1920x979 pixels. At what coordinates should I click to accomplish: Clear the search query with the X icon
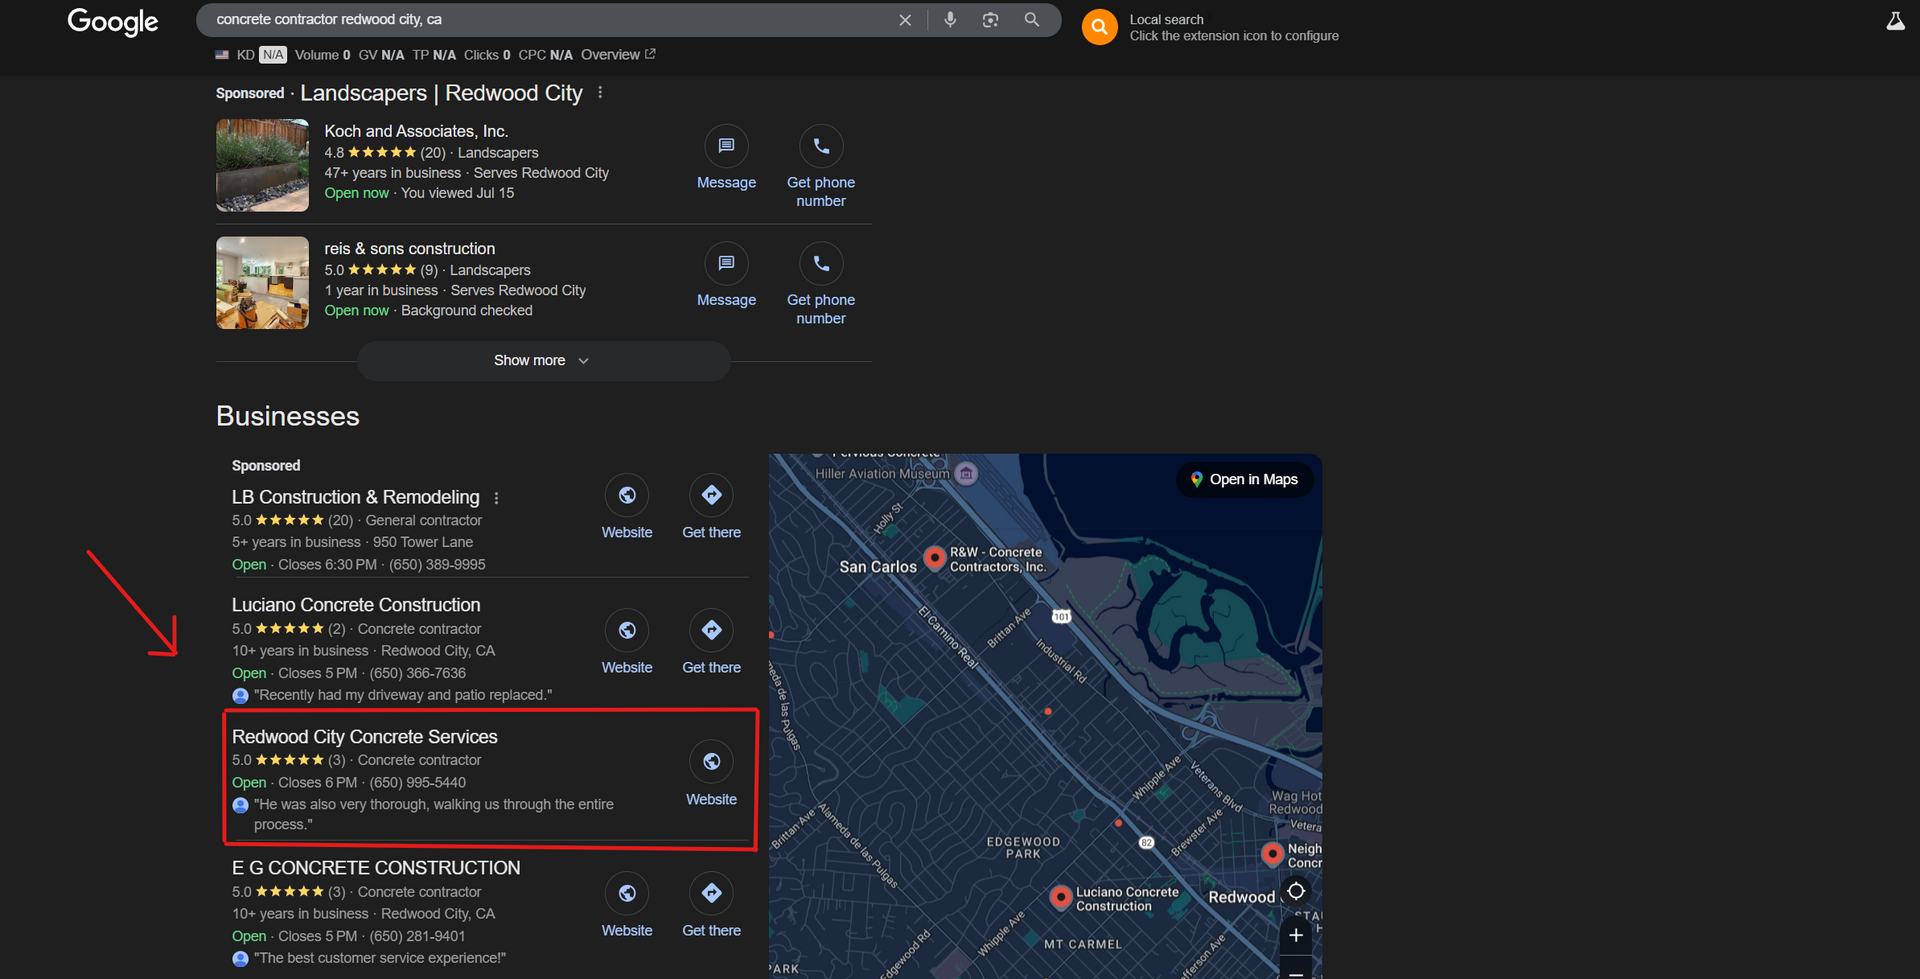point(905,20)
